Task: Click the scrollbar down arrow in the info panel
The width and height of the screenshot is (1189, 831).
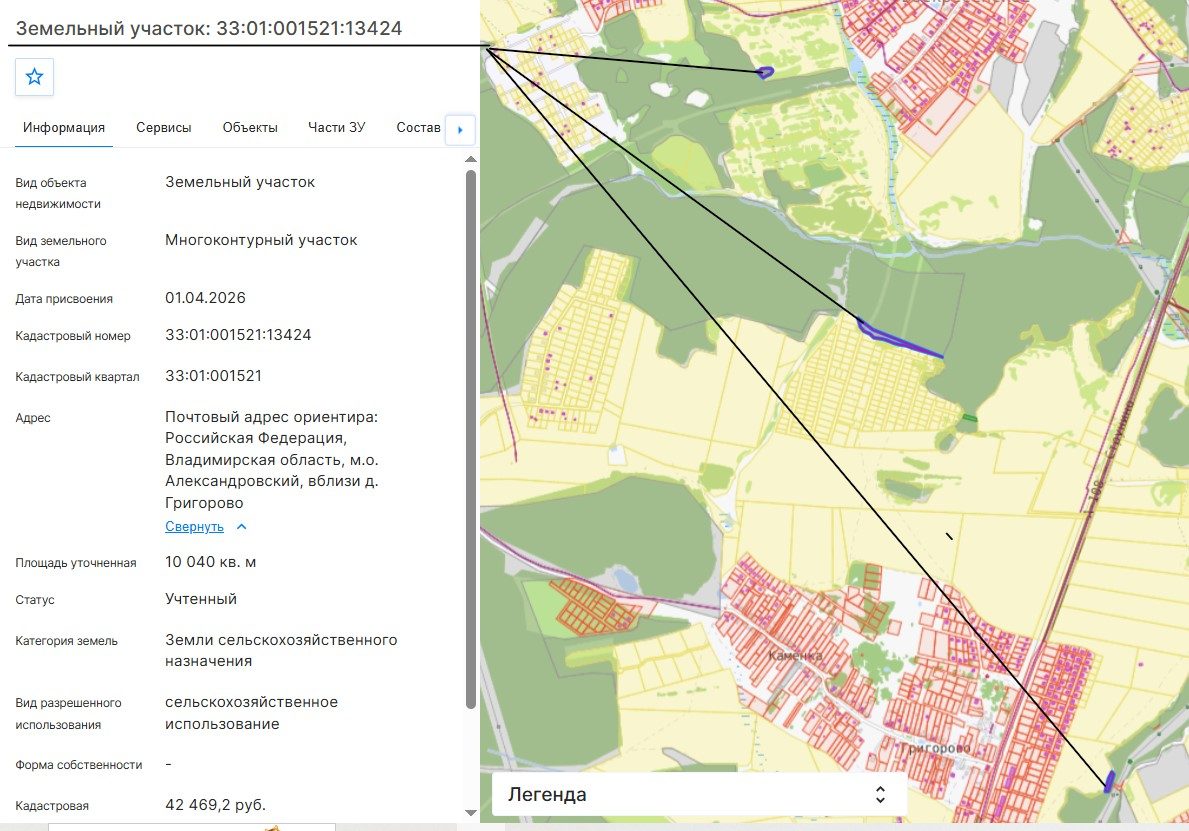Action: (470, 813)
